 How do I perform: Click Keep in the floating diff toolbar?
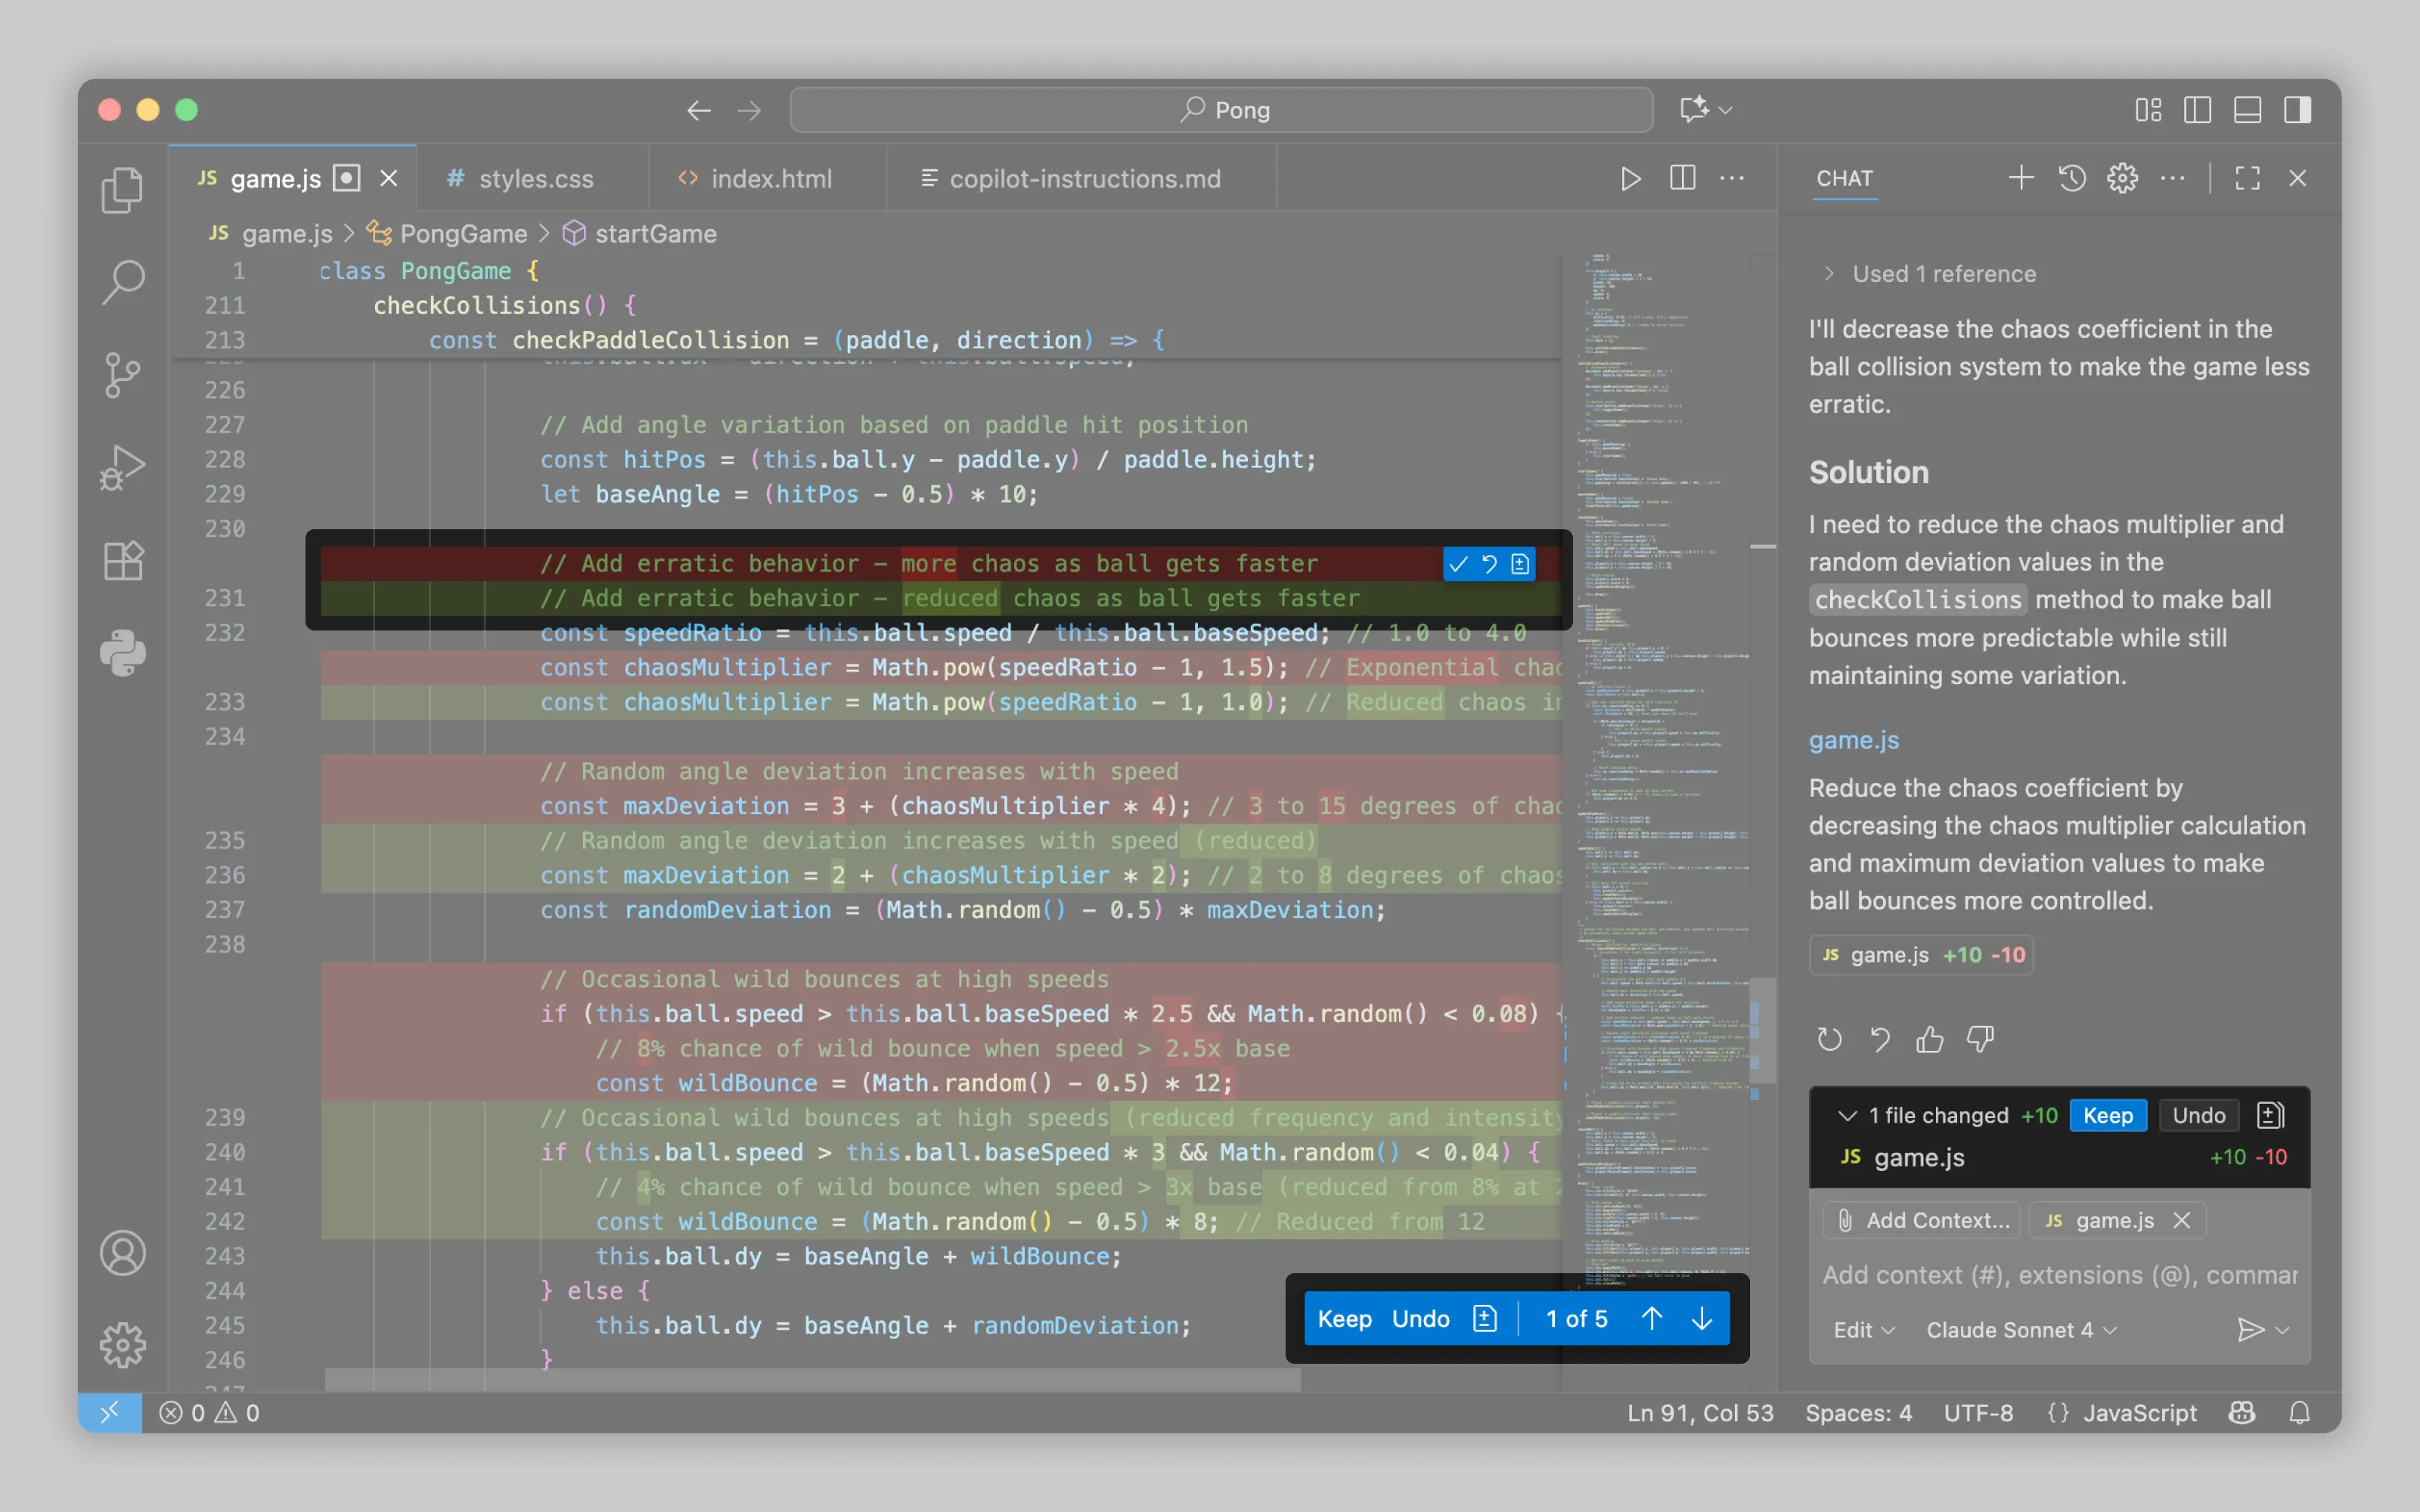pyautogui.click(x=1344, y=1319)
